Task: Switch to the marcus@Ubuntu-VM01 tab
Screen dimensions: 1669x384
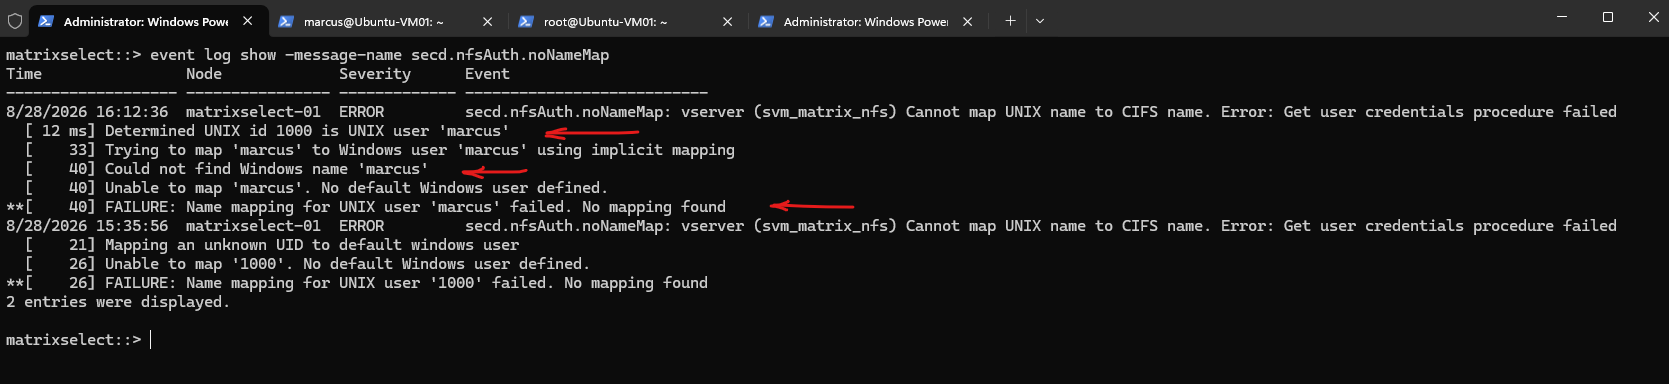Action: [374, 21]
